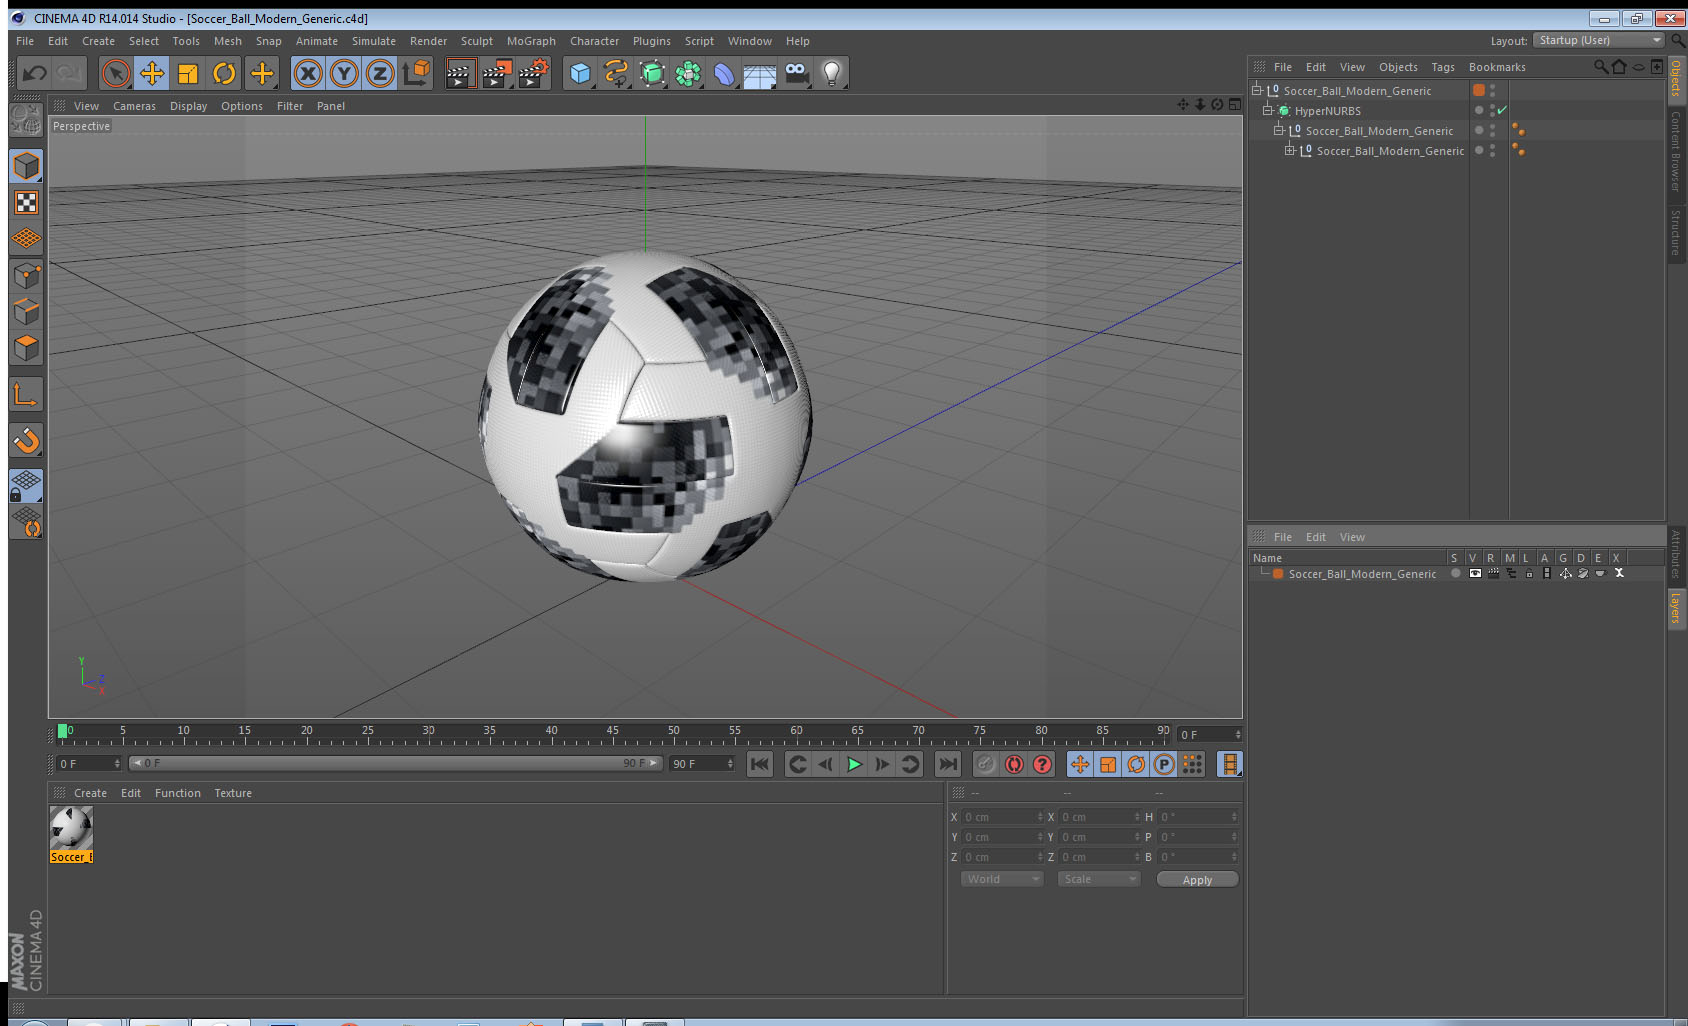Toggle Y-axis lock button
Viewport: 1688px width, 1026px height.
point(344,73)
